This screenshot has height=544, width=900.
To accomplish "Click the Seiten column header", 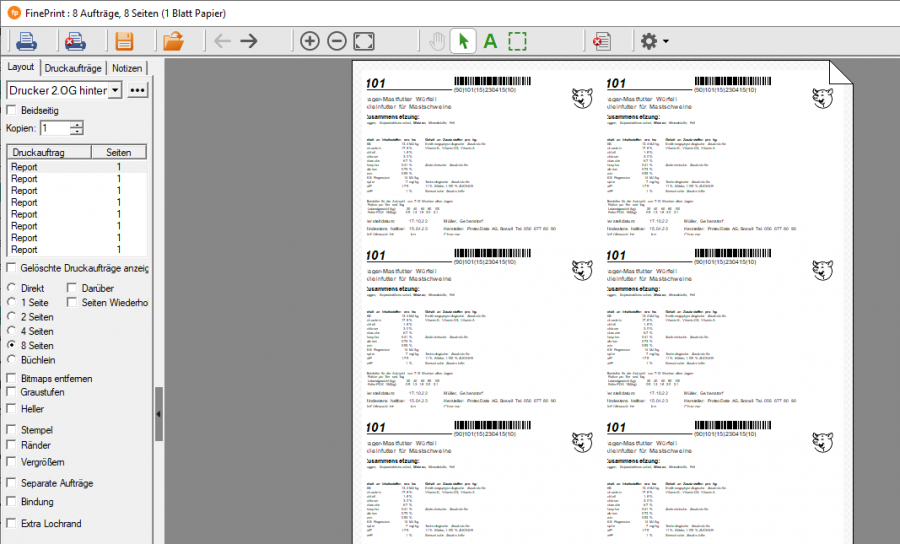I will pyautogui.click(x=119, y=152).
